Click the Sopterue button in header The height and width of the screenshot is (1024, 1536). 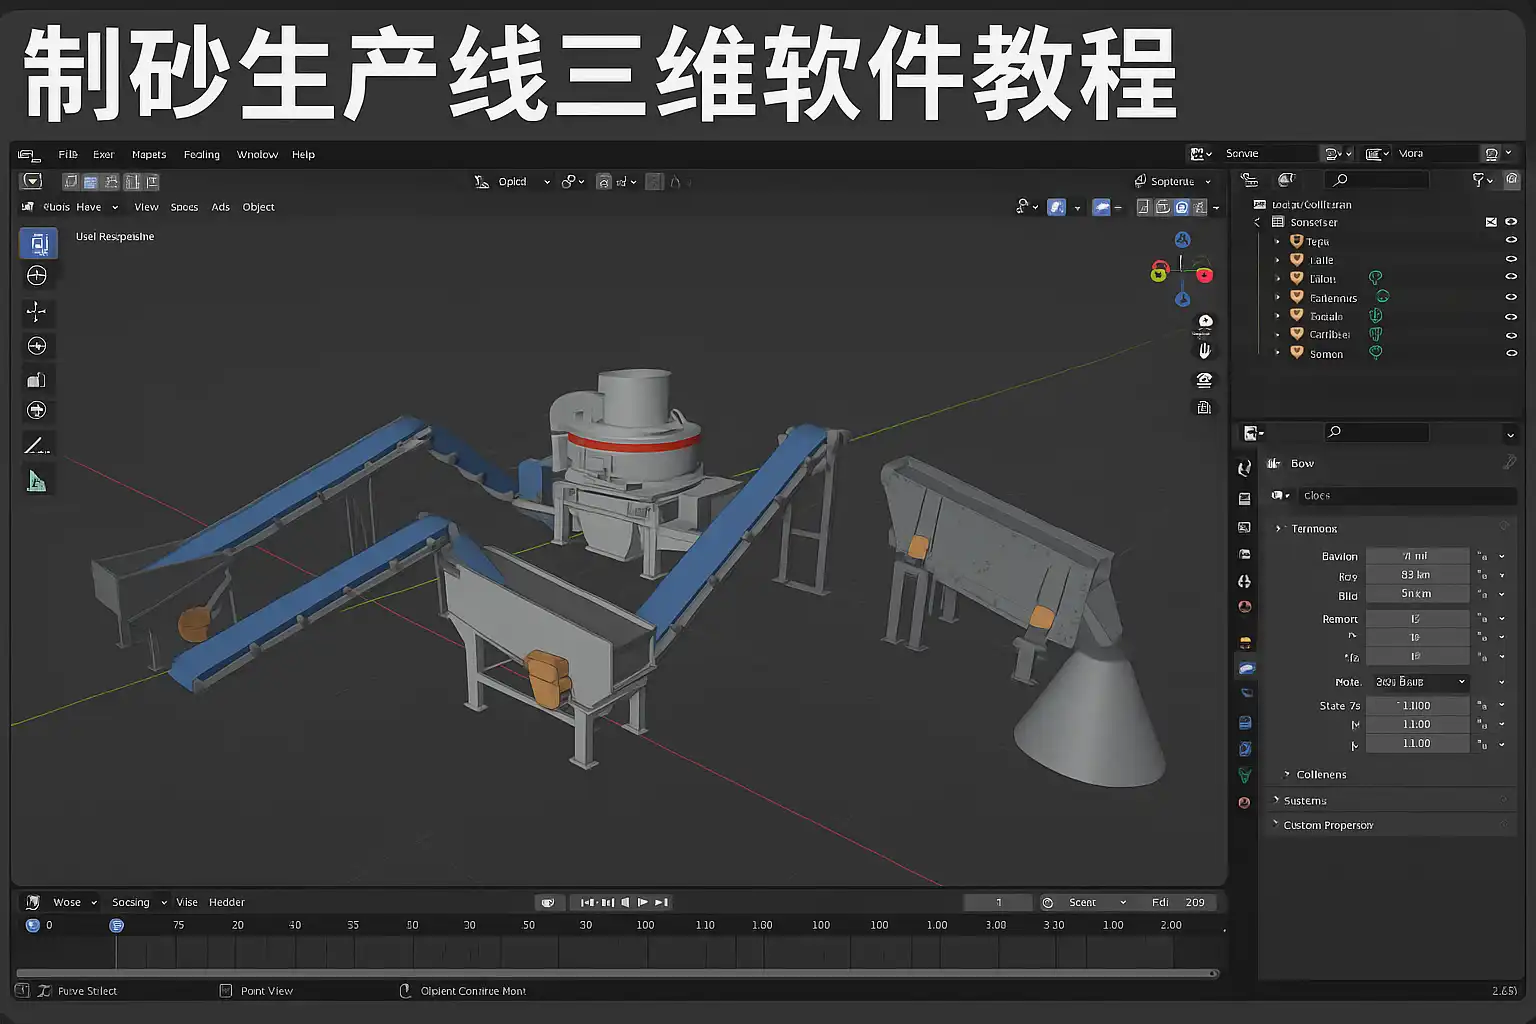pos(1172,182)
